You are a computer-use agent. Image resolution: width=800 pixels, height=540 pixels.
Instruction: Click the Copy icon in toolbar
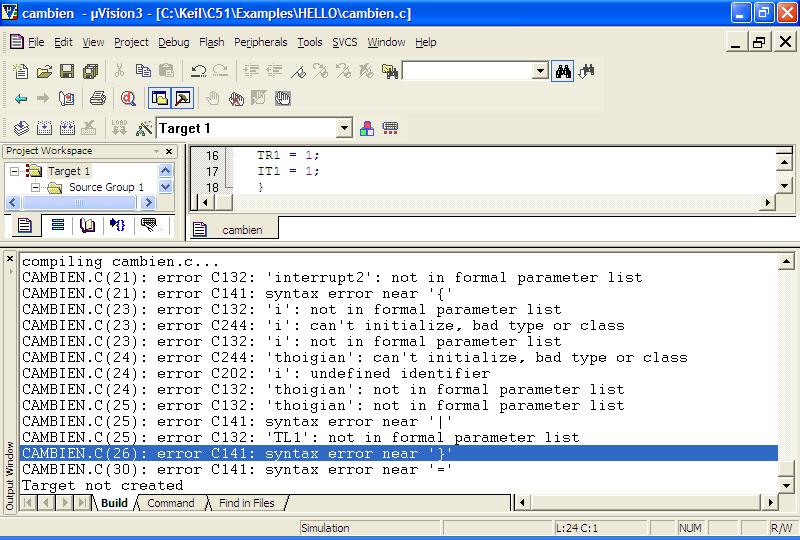[x=143, y=71]
